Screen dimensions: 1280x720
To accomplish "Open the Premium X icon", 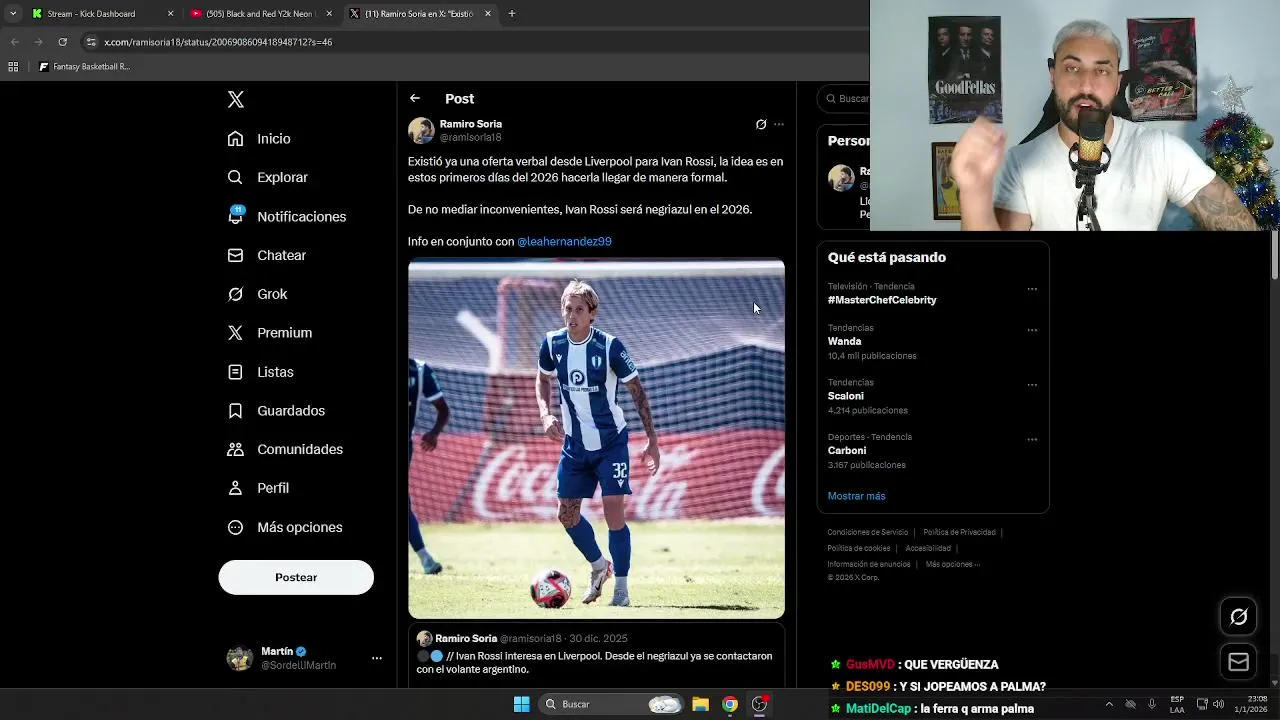I will pyautogui.click(x=235, y=333).
